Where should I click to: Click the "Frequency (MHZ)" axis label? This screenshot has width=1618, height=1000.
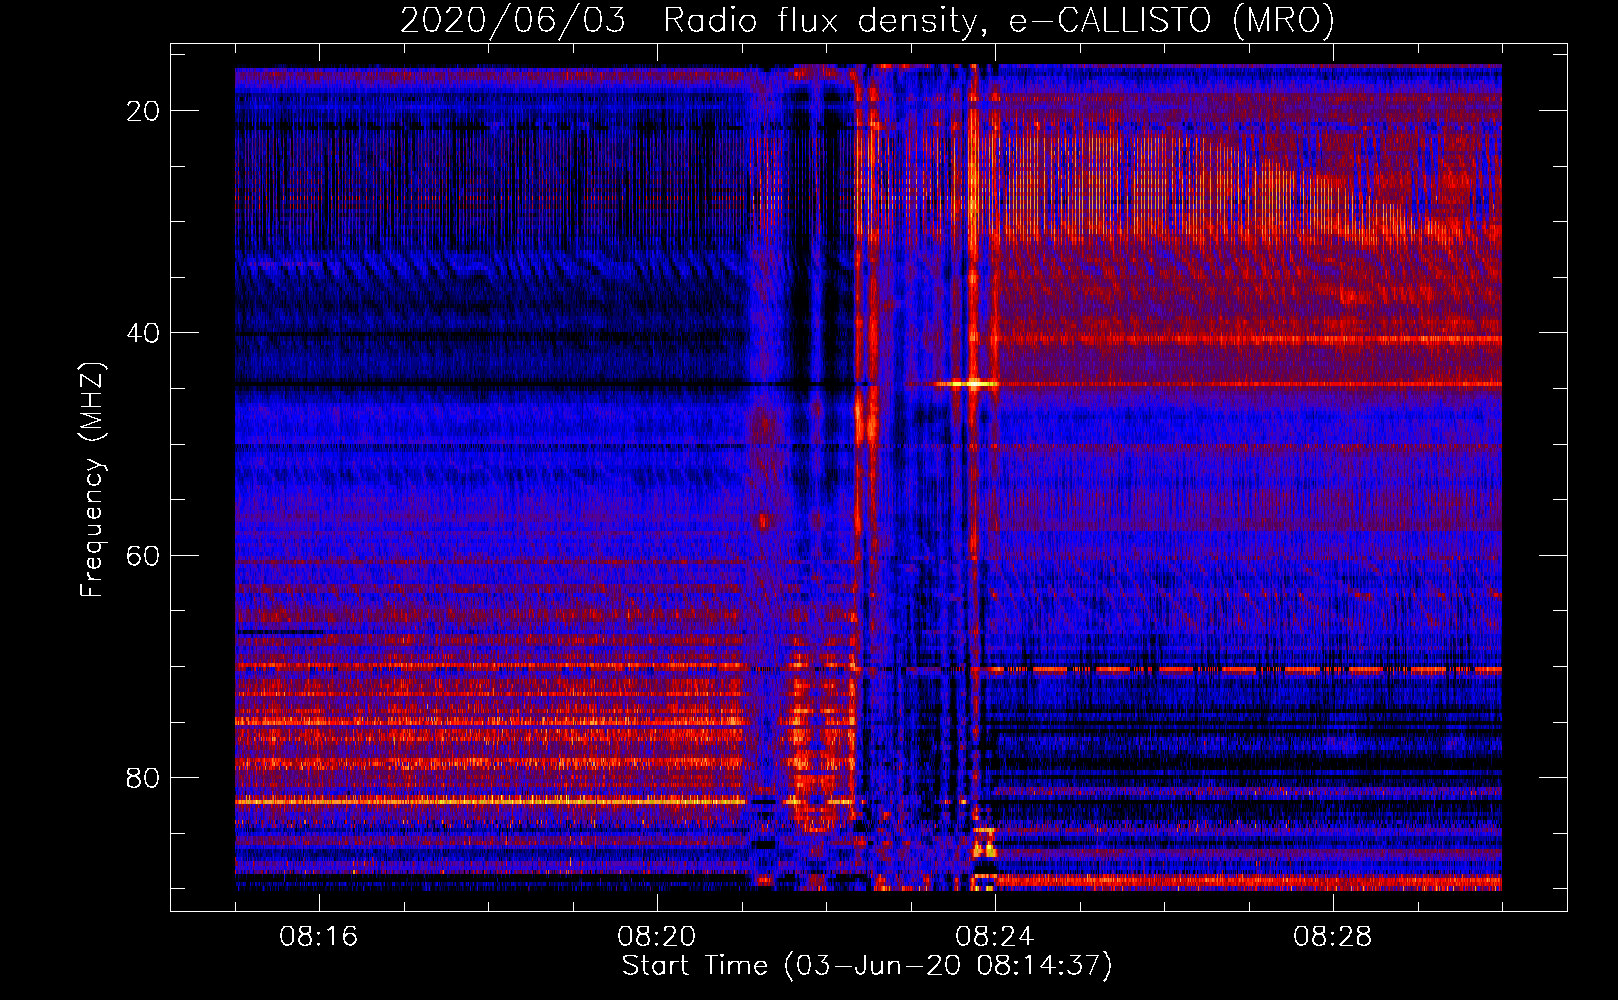coord(93,479)
